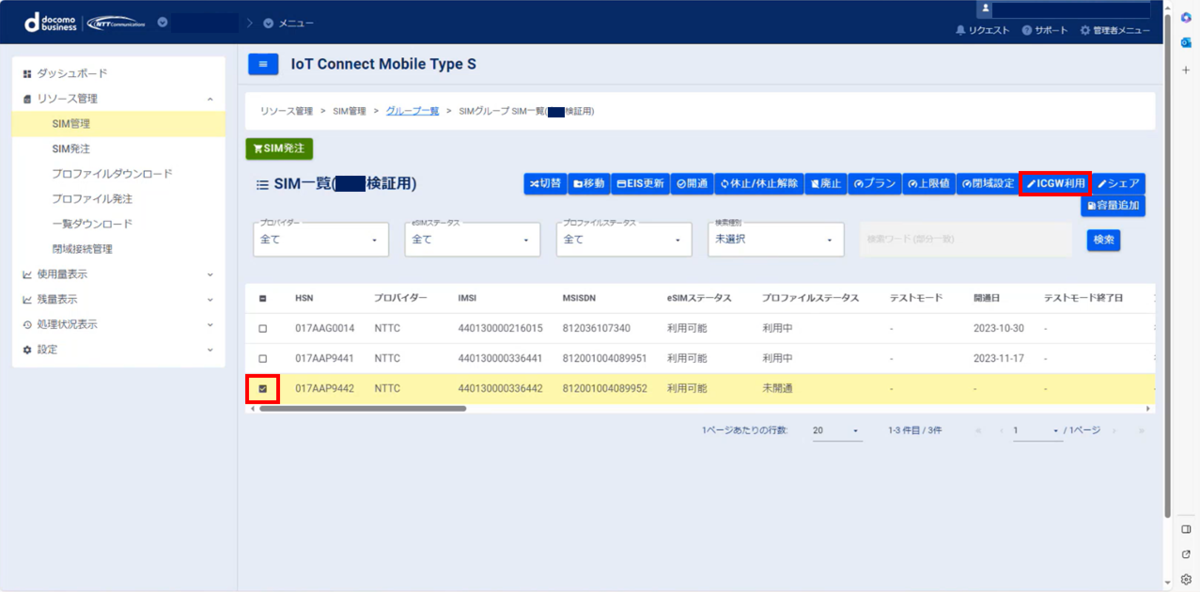Click the 開通 button
The image size is (1200, 592).
692,184
